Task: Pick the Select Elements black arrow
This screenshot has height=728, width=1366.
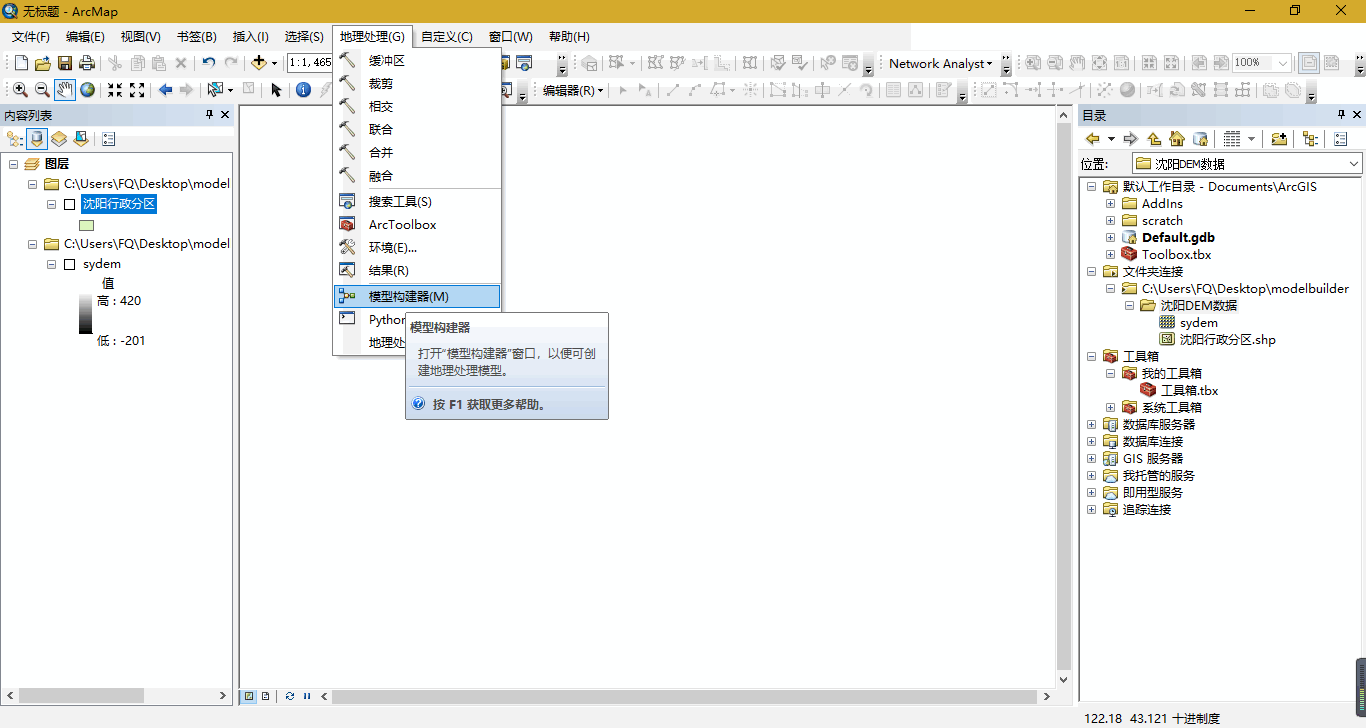Action: (277, 90)
